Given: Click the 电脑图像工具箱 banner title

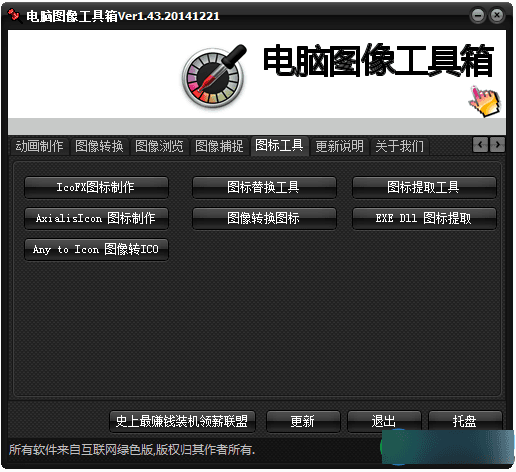Looking at the screenshot, I should pos(378,61).
